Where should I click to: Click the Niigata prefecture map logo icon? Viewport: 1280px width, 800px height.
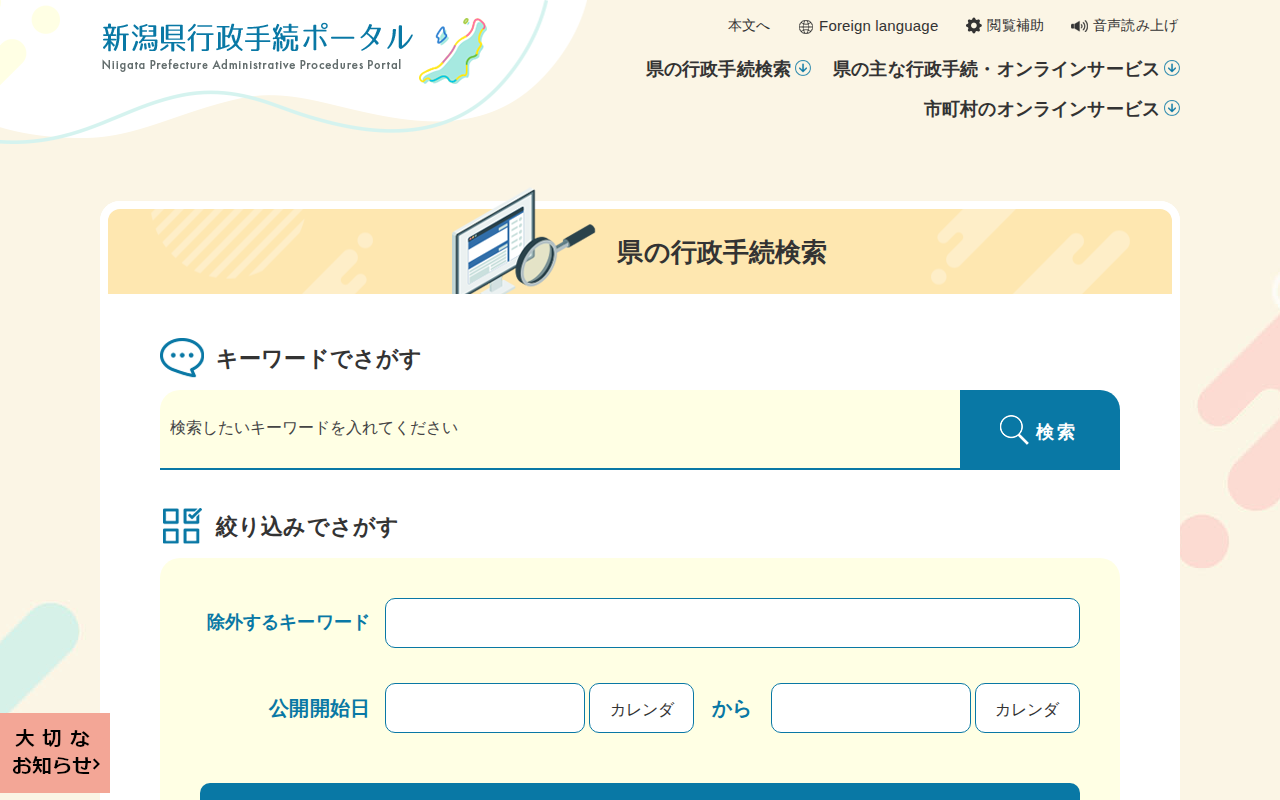(x=453, y=50)
